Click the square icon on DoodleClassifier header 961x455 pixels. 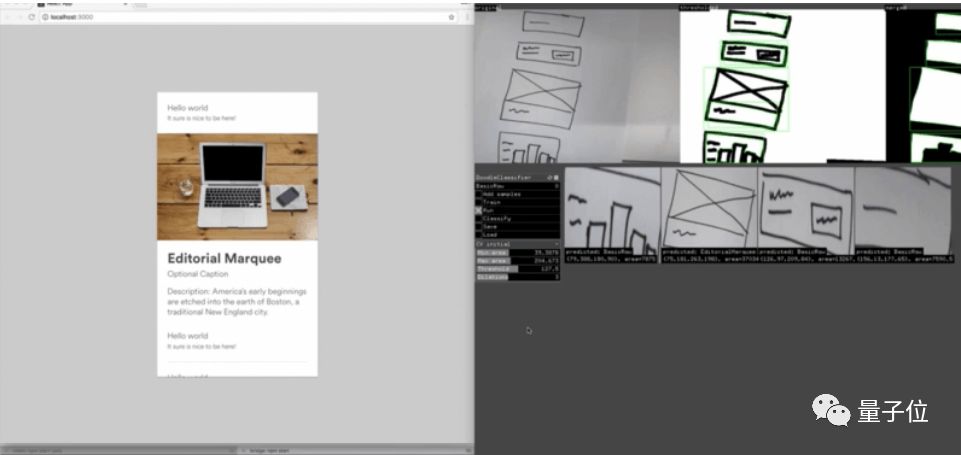(x=556, y=177)
